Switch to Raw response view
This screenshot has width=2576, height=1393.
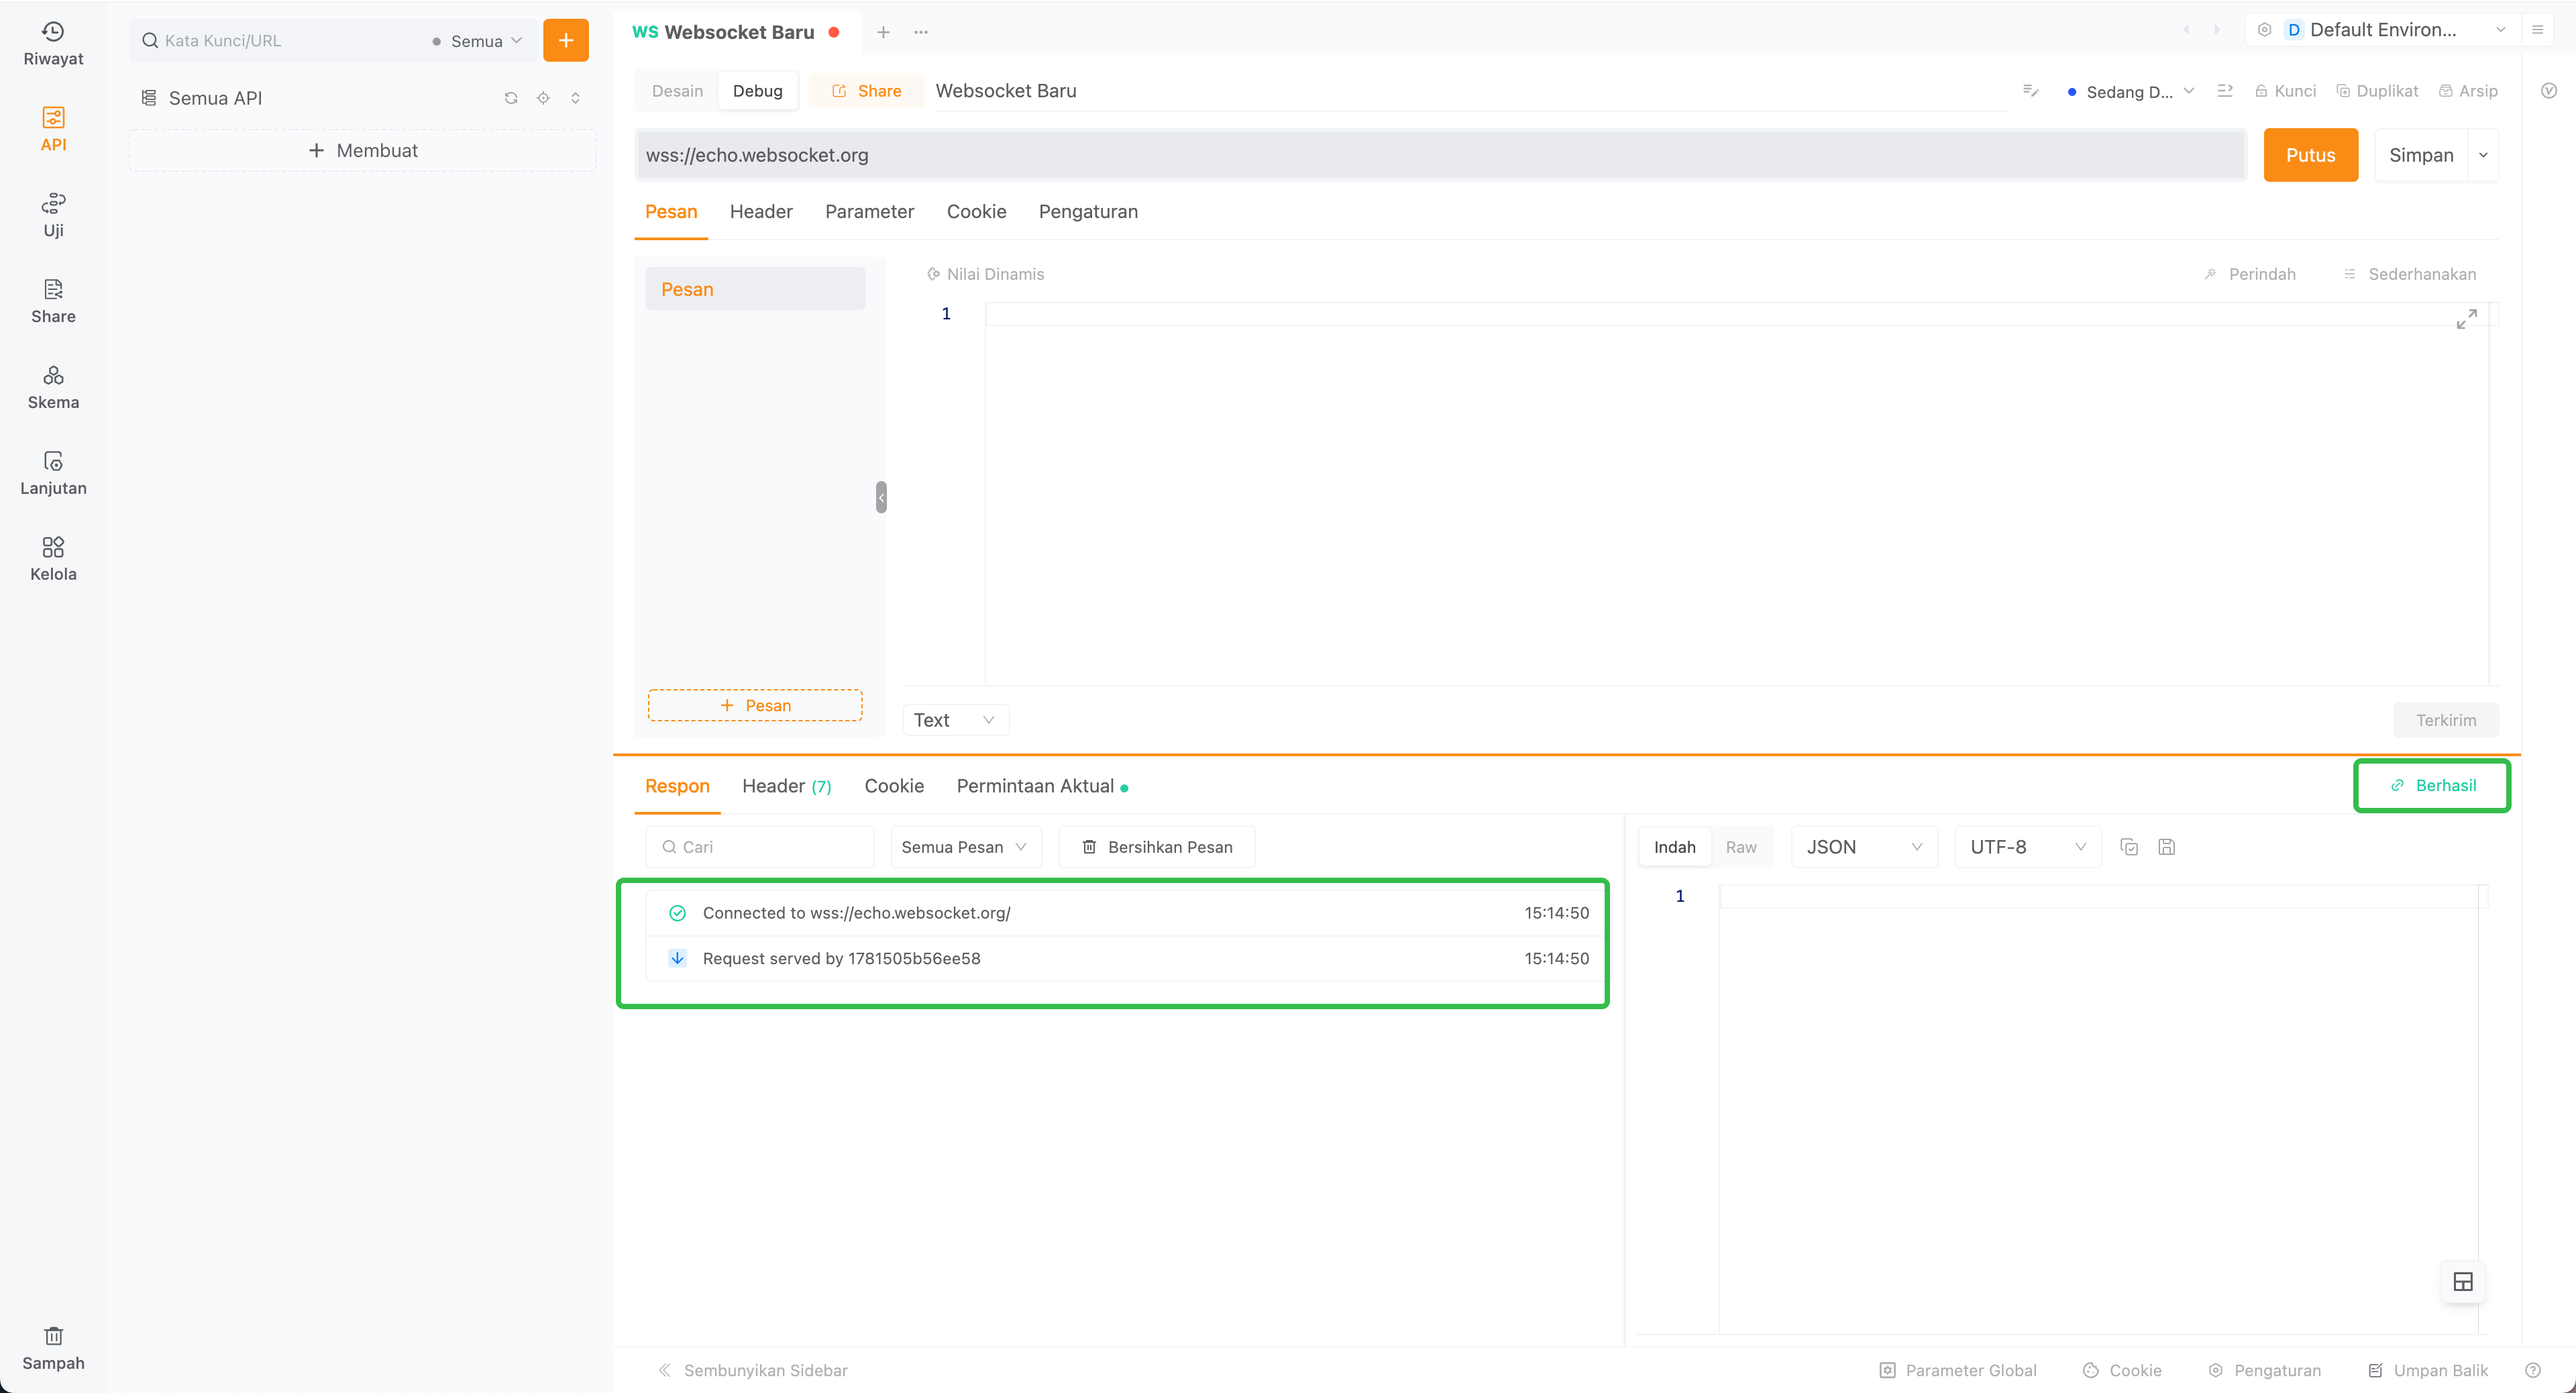(1741, 847)
